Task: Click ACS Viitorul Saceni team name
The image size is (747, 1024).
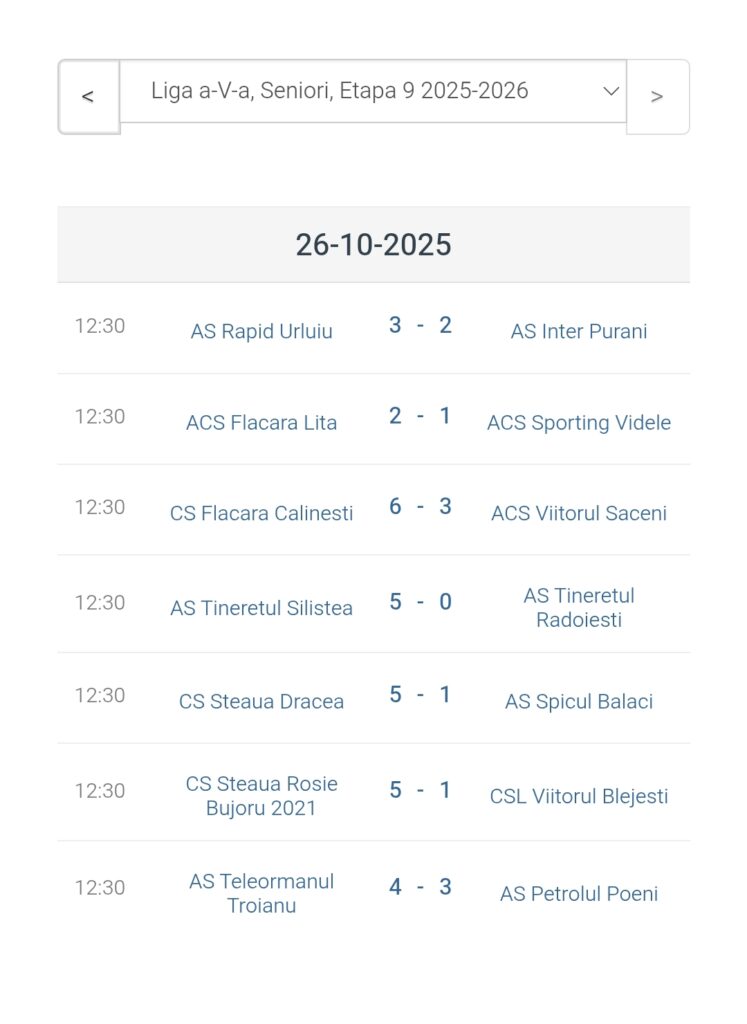Action: pyautogui.click(x=578, y=513)
